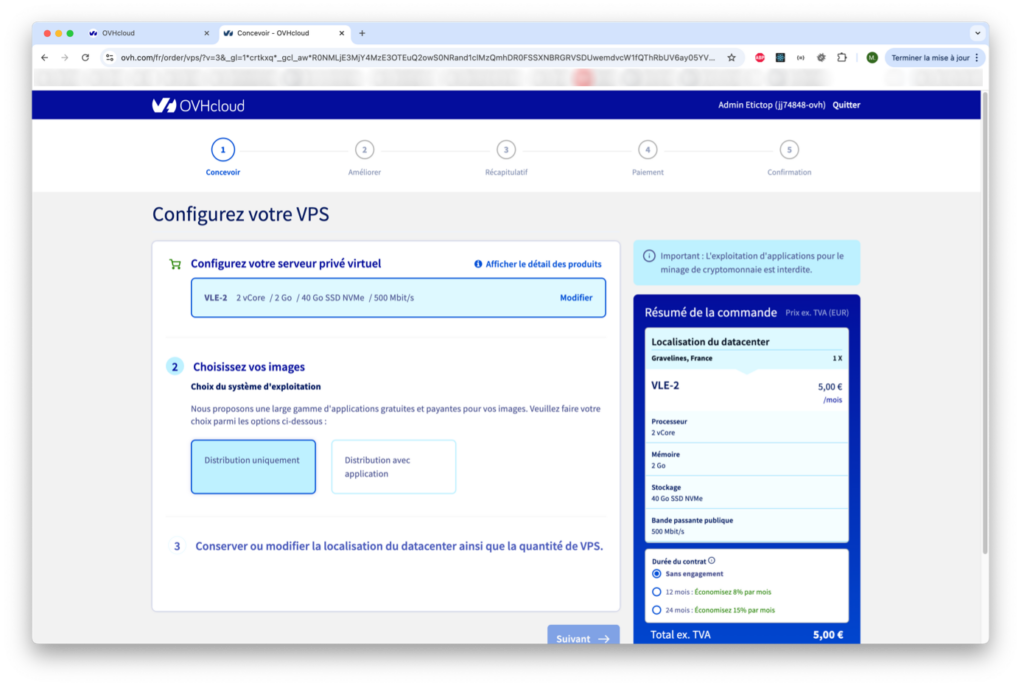Click Admin Etictop account name
Screen dimensions: 1024x689
(x=771, y=105)
